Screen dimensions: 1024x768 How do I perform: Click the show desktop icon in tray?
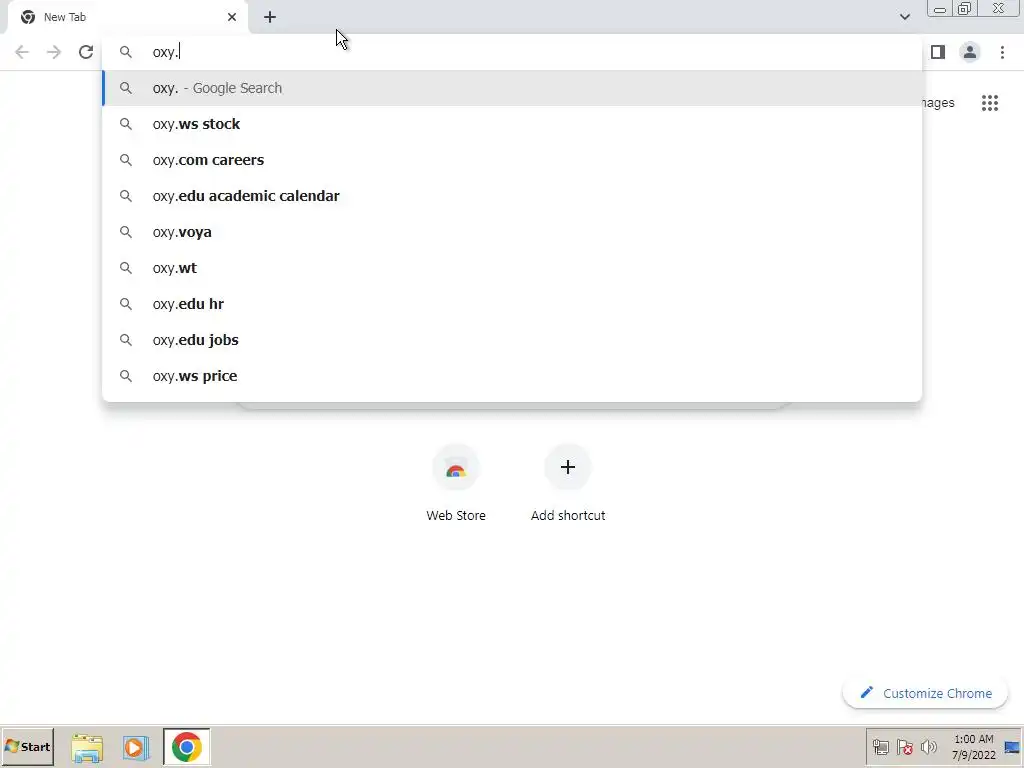tap(1013, 747)
